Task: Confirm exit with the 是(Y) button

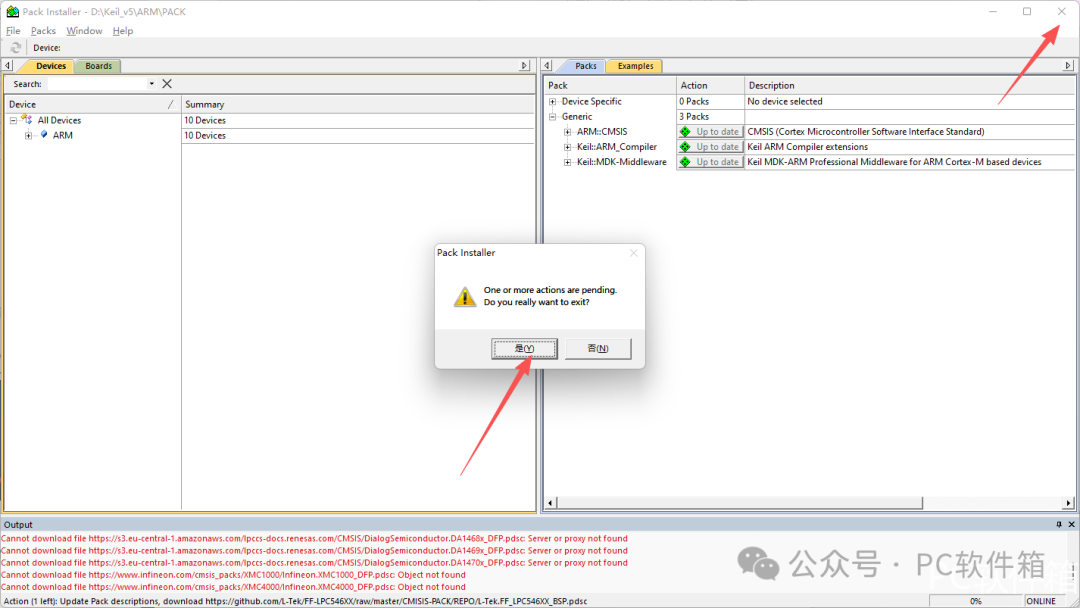Action: [x=524, y=348]
